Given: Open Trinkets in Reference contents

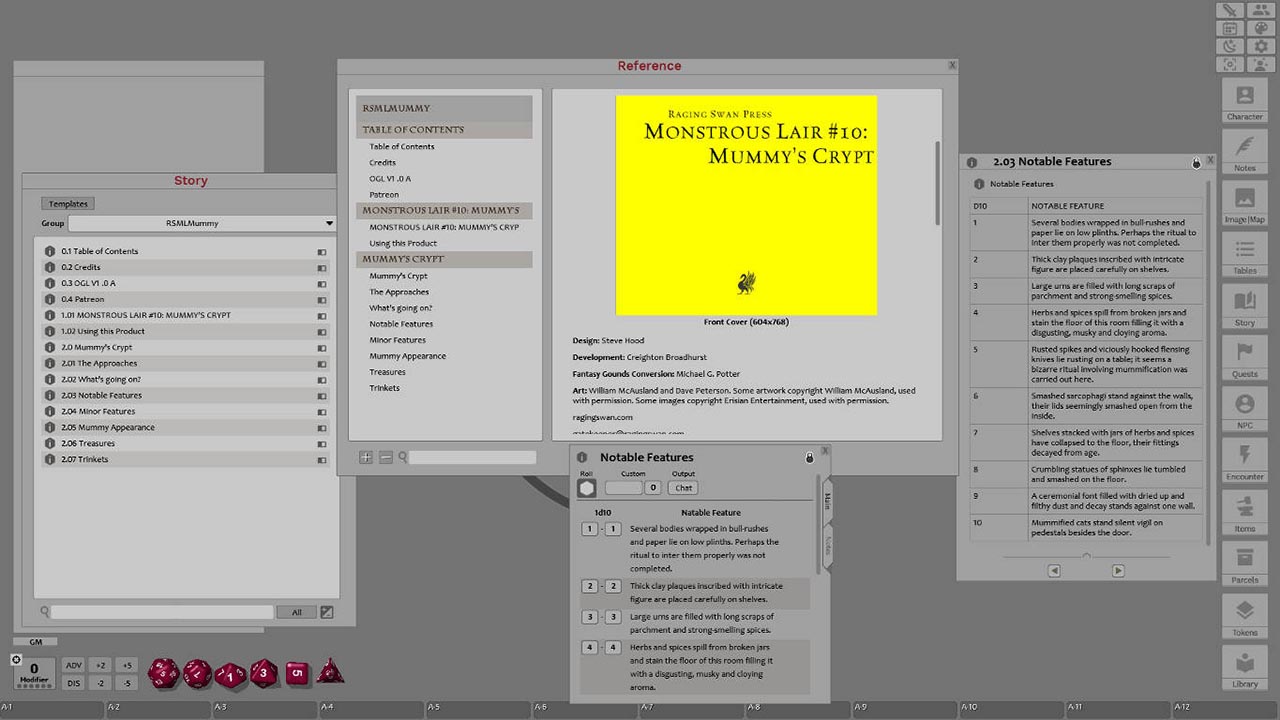Looking at the screenshot, I should point(385,388).
